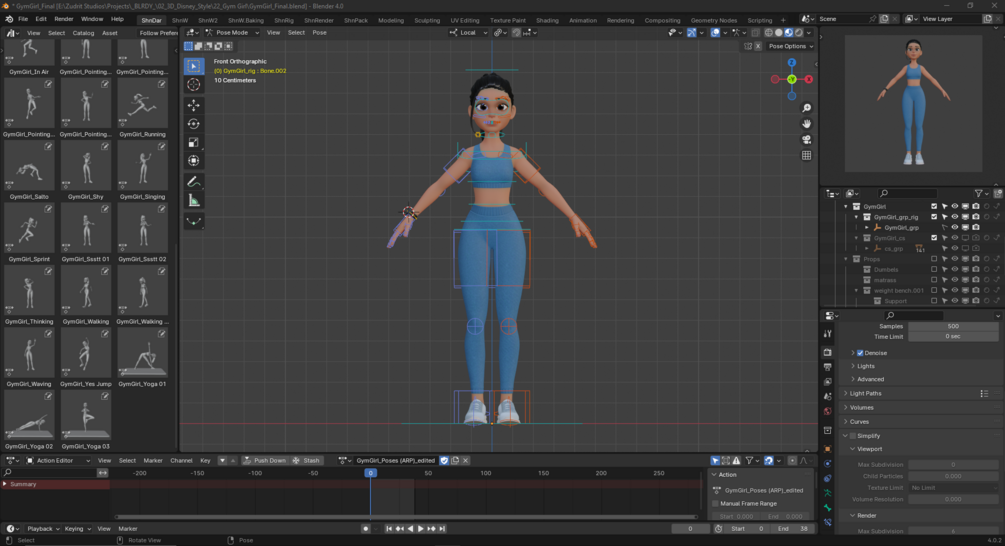Open the Render menu
Viewport: 1005px width, 546px height.
tap(63, 19)
